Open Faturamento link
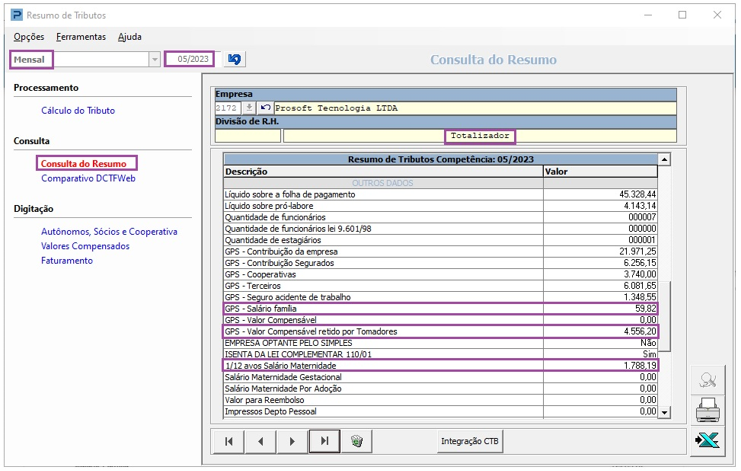 pyautogui.click(x=67, y=261)
